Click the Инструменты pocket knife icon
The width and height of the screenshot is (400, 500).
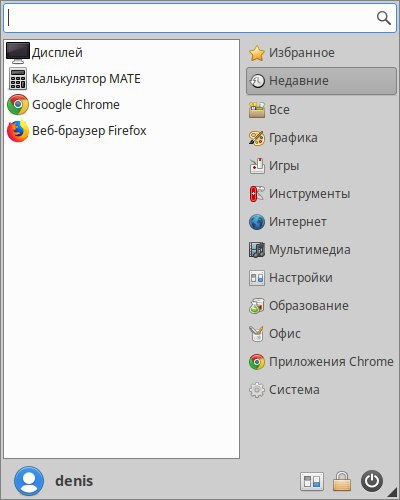pyautogui.click(x=257, y=194)
